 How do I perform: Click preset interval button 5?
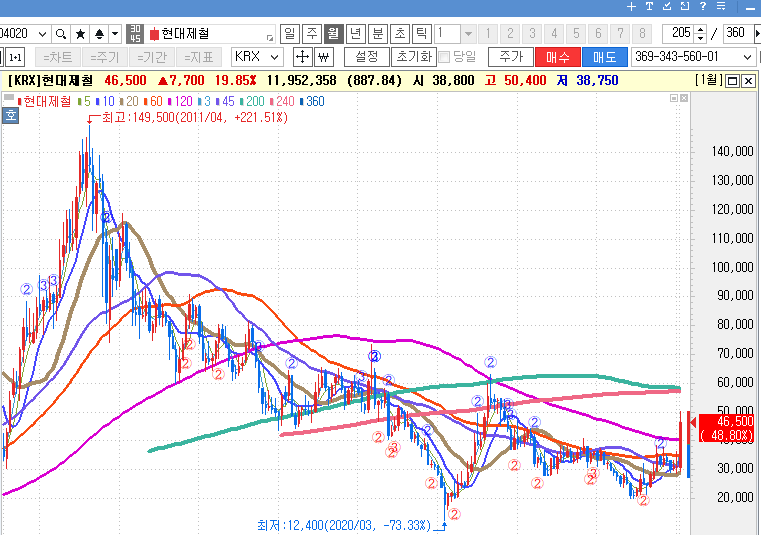click(576, 33)
